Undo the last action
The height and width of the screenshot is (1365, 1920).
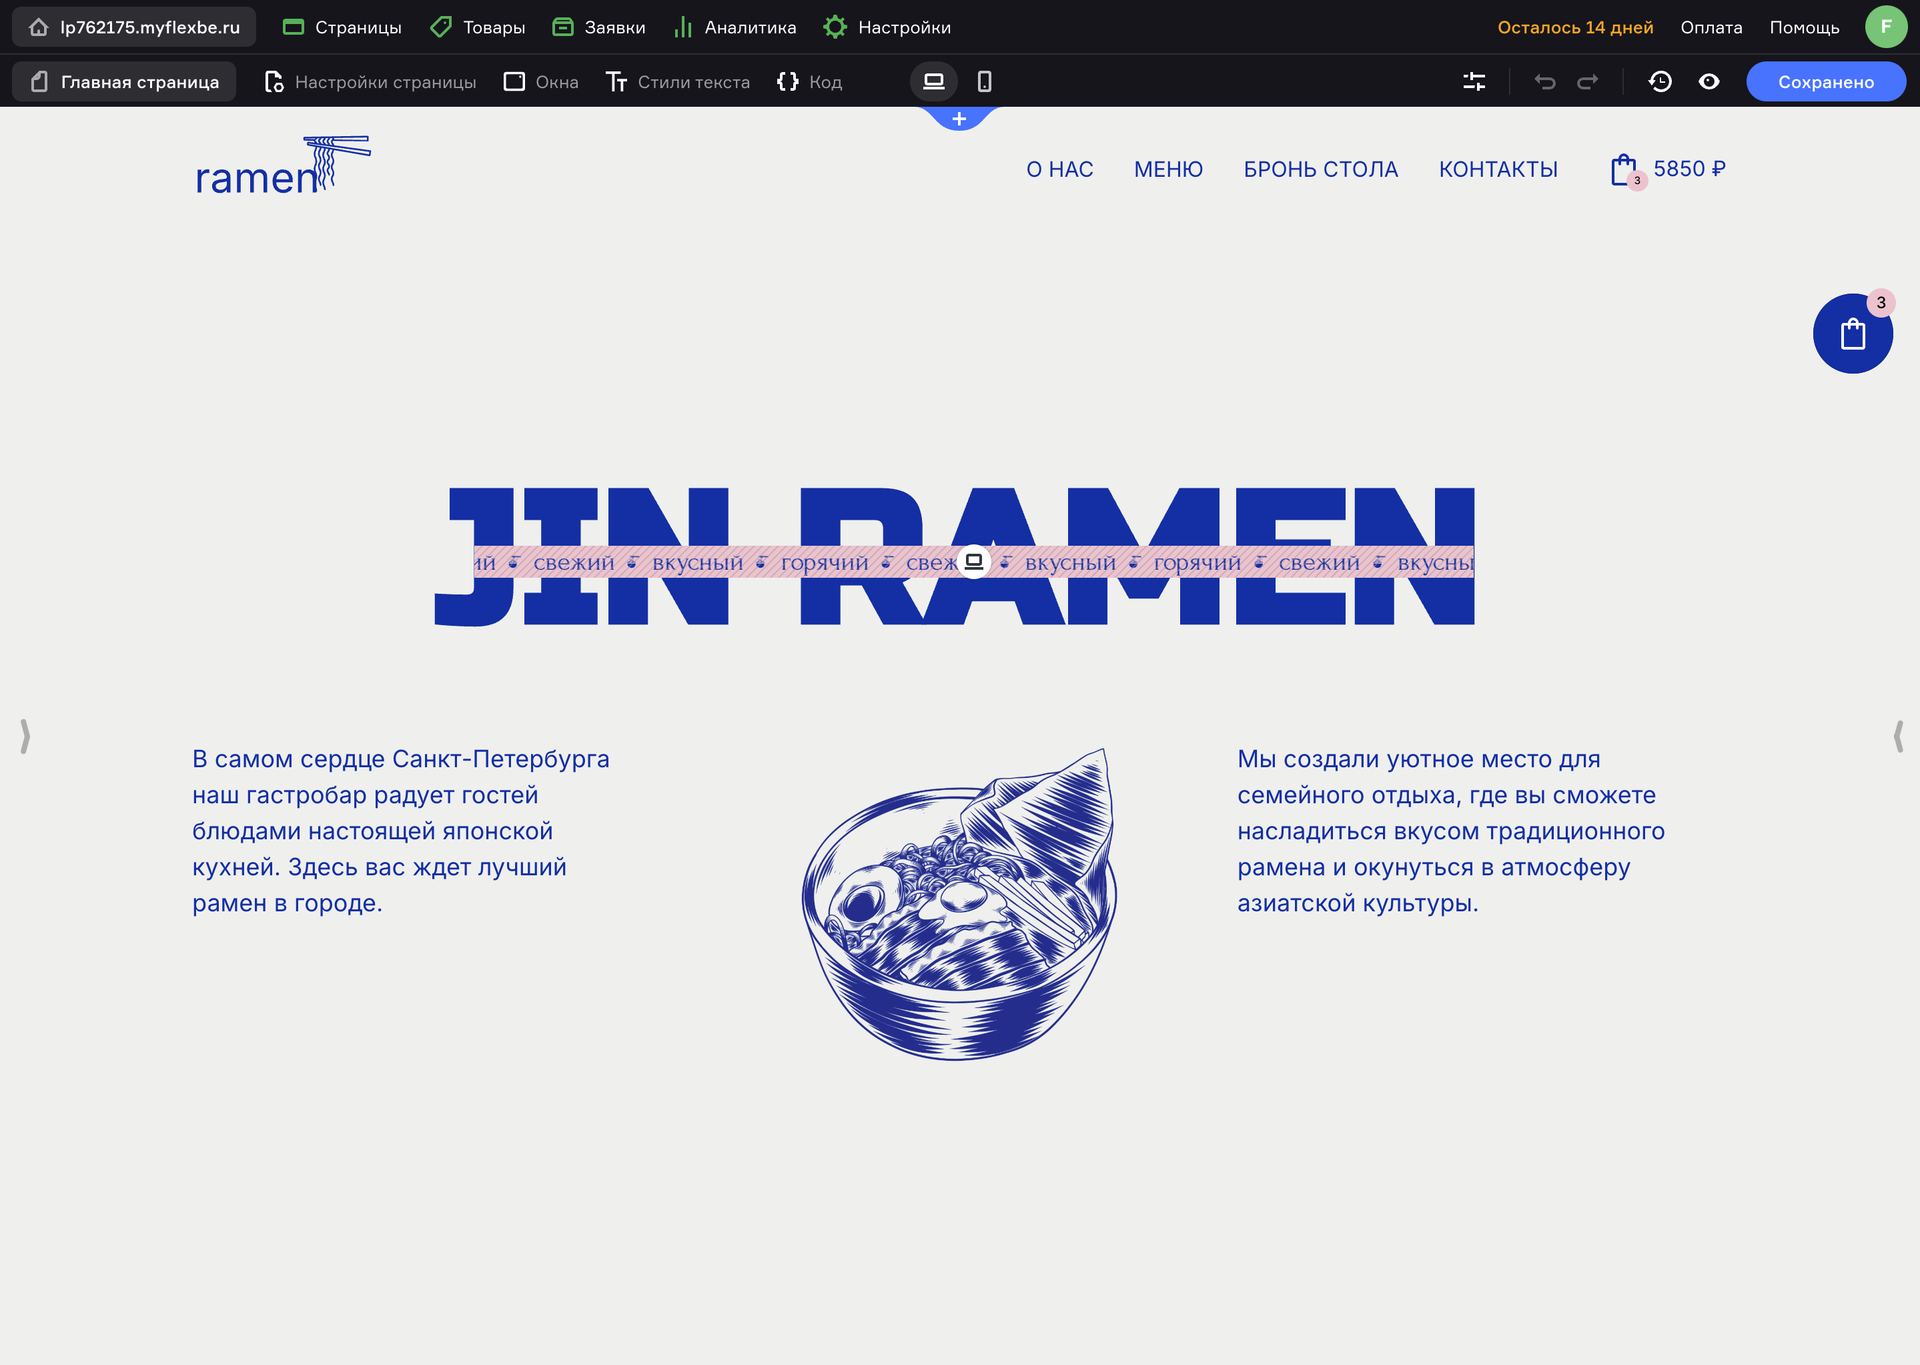point(1545,81)
